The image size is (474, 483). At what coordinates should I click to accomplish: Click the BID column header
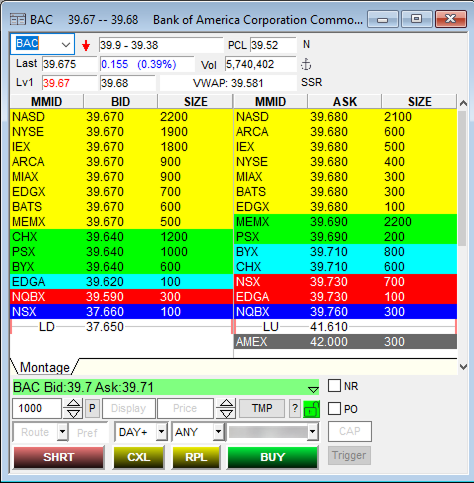click(120, 101)
